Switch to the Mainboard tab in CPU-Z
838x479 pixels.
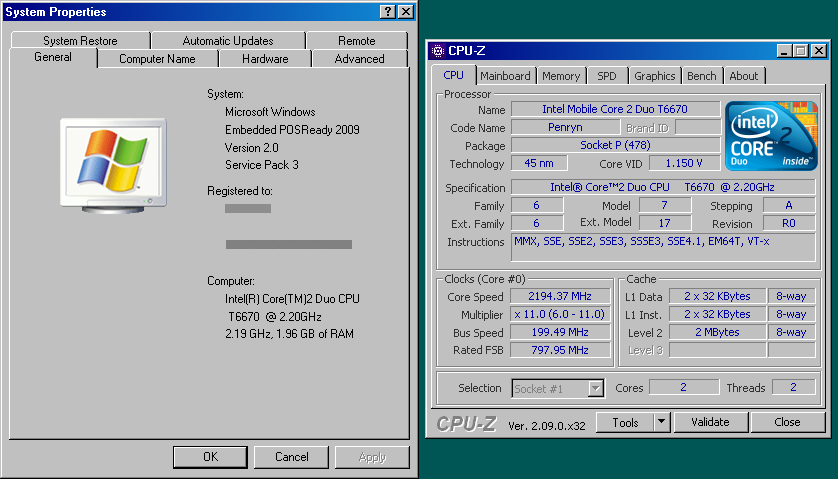pos(505,76)
